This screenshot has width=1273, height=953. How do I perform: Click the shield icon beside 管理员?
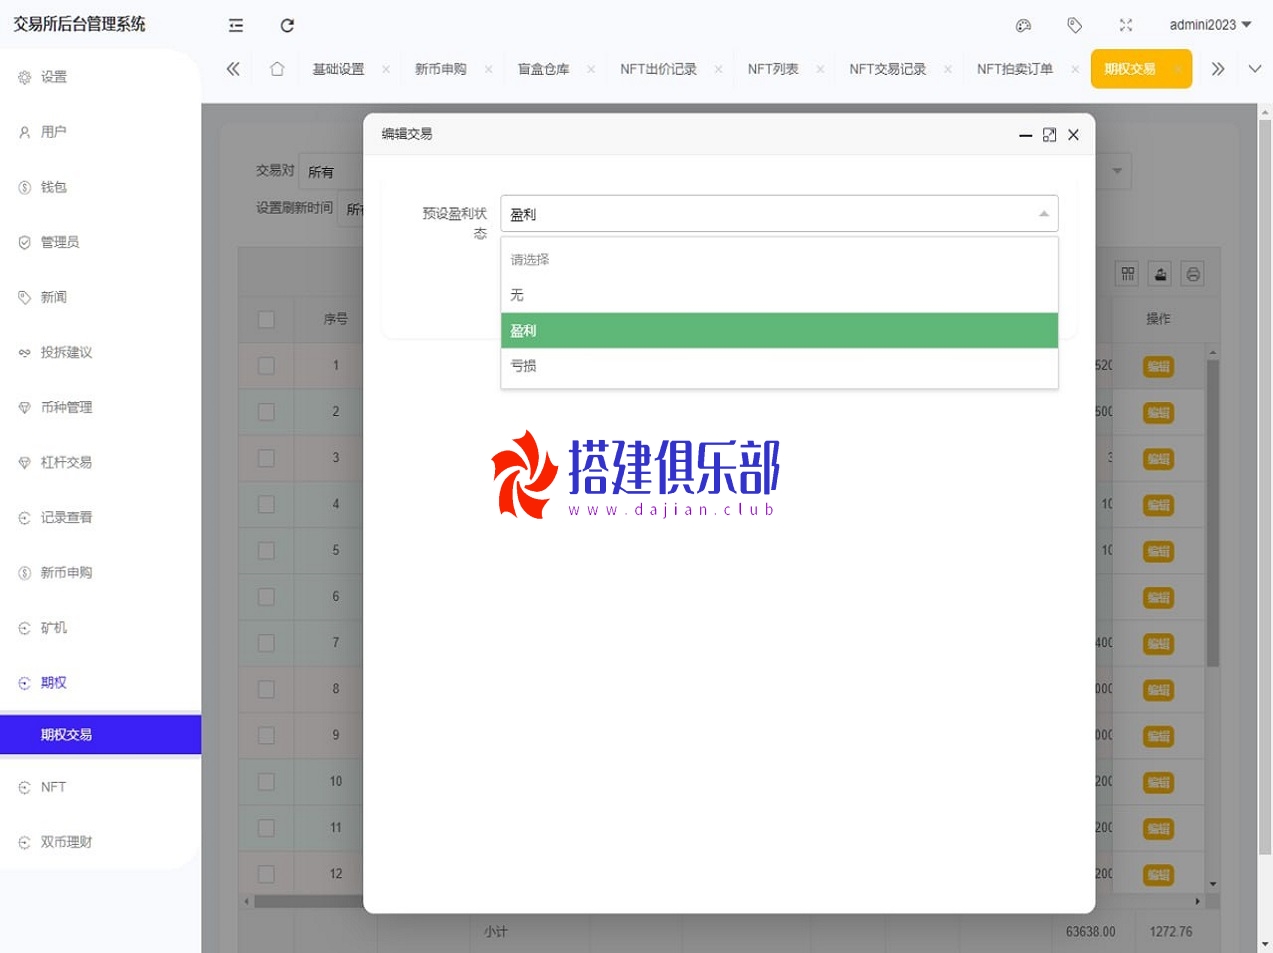click(25, 242)
